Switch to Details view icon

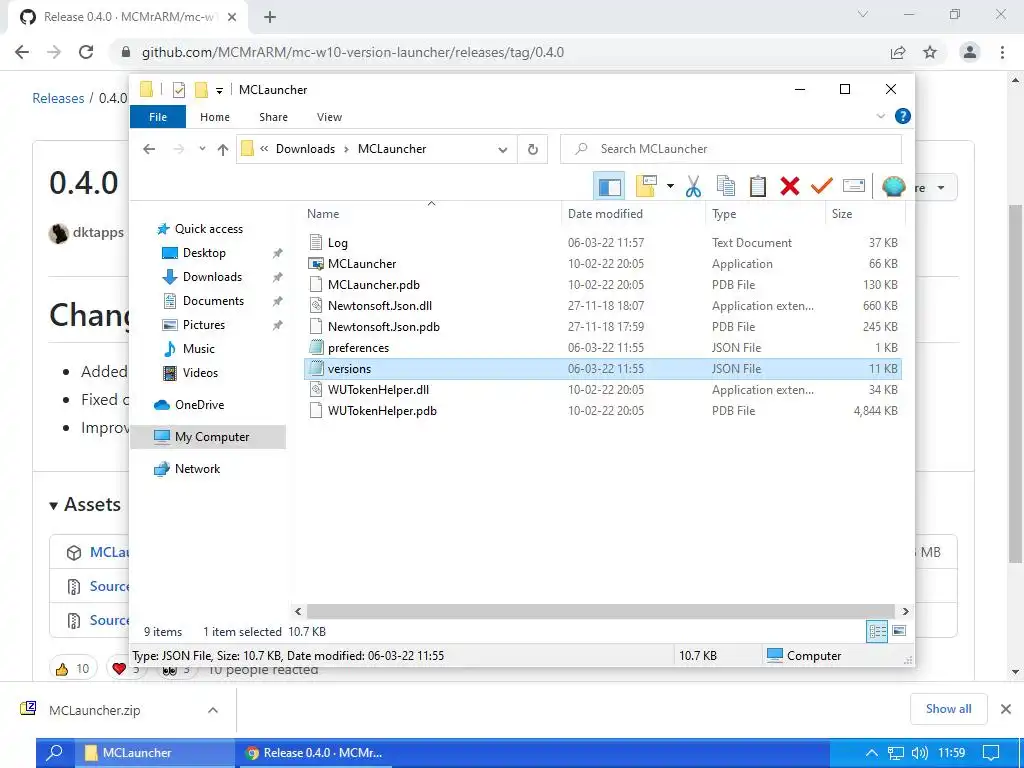877,631
